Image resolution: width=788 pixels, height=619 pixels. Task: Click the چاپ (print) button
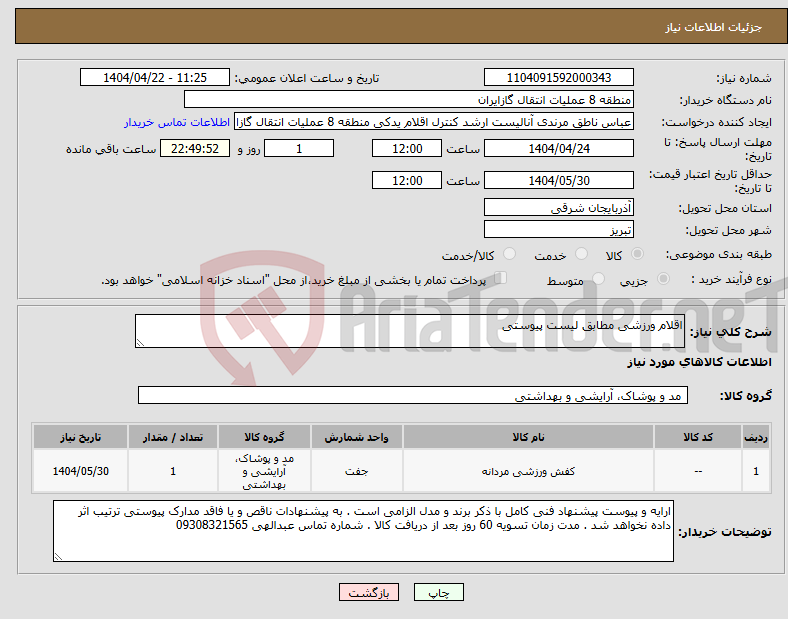(x=438, y=592)
